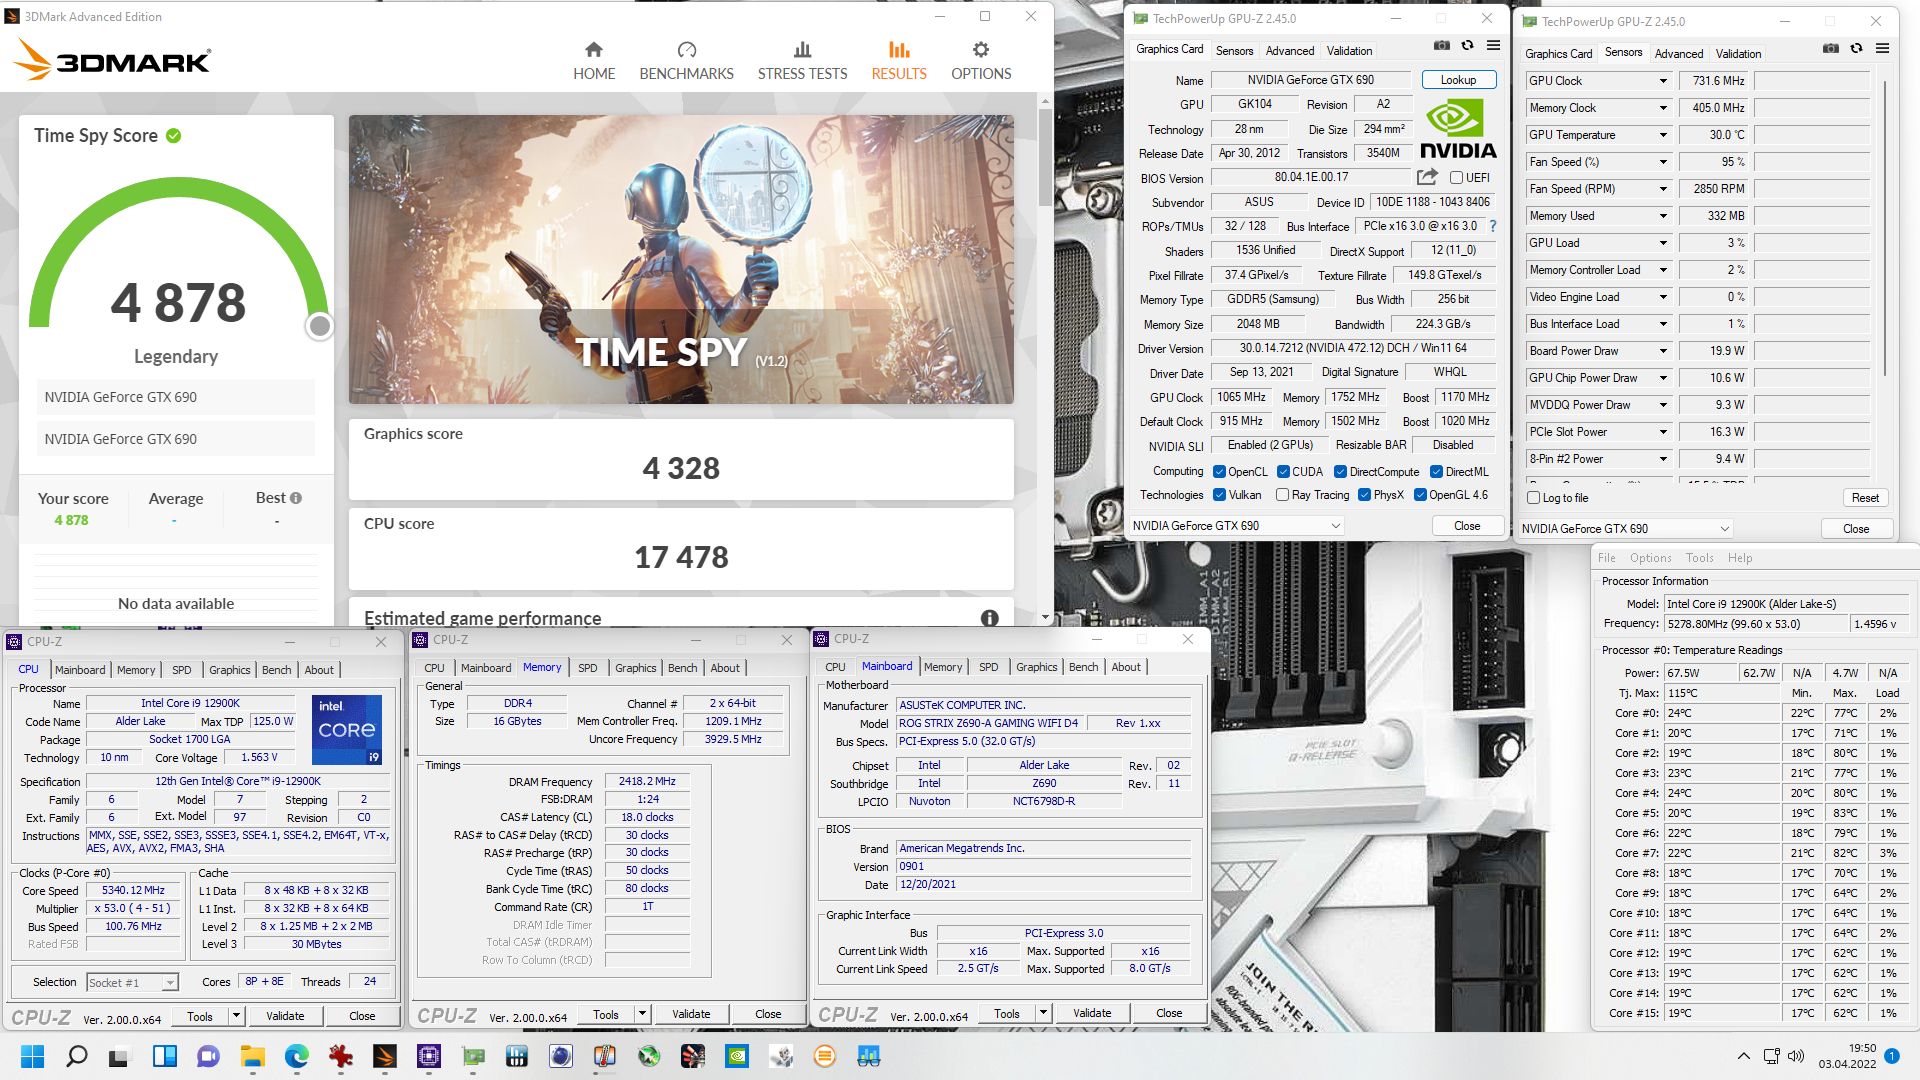The height and width of the screenshot is (1080, 1920).
Task: Click the Intel Core i9 logo in CPU-Z
Action: 347,730
